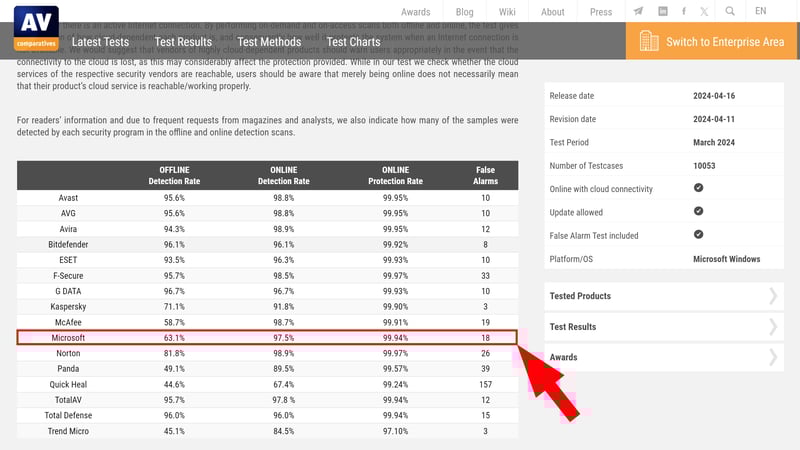This screenshot has width=800, height=450.
Task: Open the X (Twitter) icon
Action: coord(705,11)
